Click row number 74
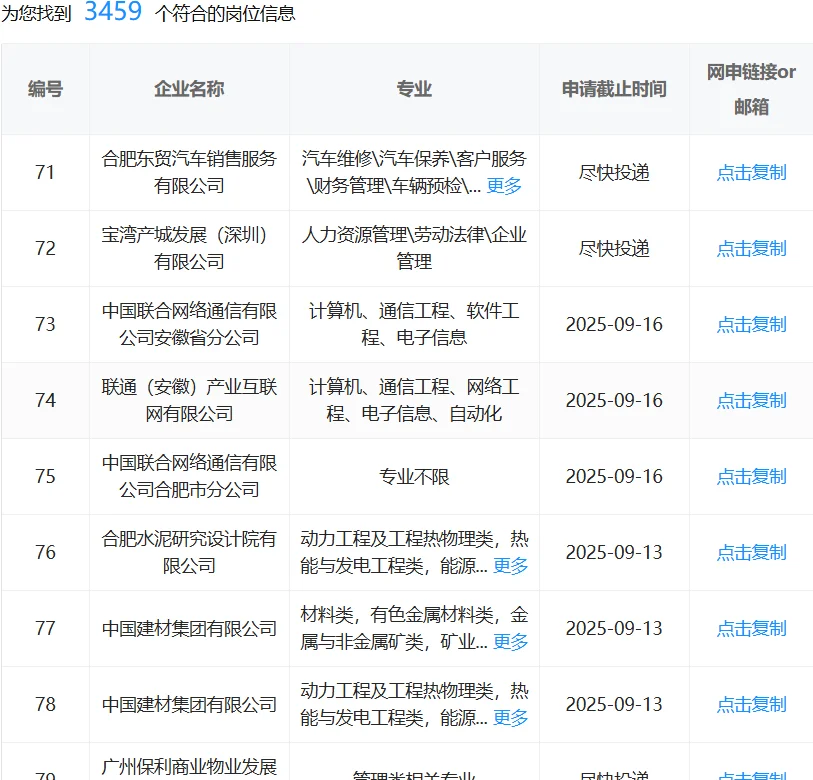Viewport: 813px width, 780px height. (45, 400)
